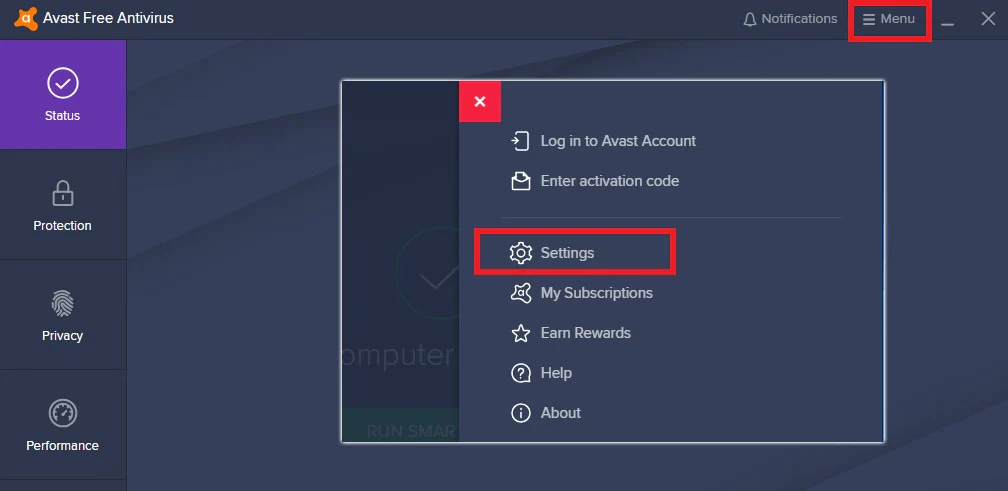The height and width of the screenshot is (491, 1008).
Task: Open My Subscriptions
Action: [x=597, y=293]
